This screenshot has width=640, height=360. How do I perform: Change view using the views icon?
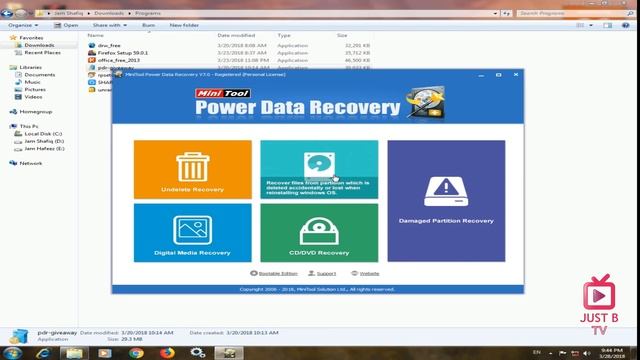pyautogui.click(x=580, y=25)
